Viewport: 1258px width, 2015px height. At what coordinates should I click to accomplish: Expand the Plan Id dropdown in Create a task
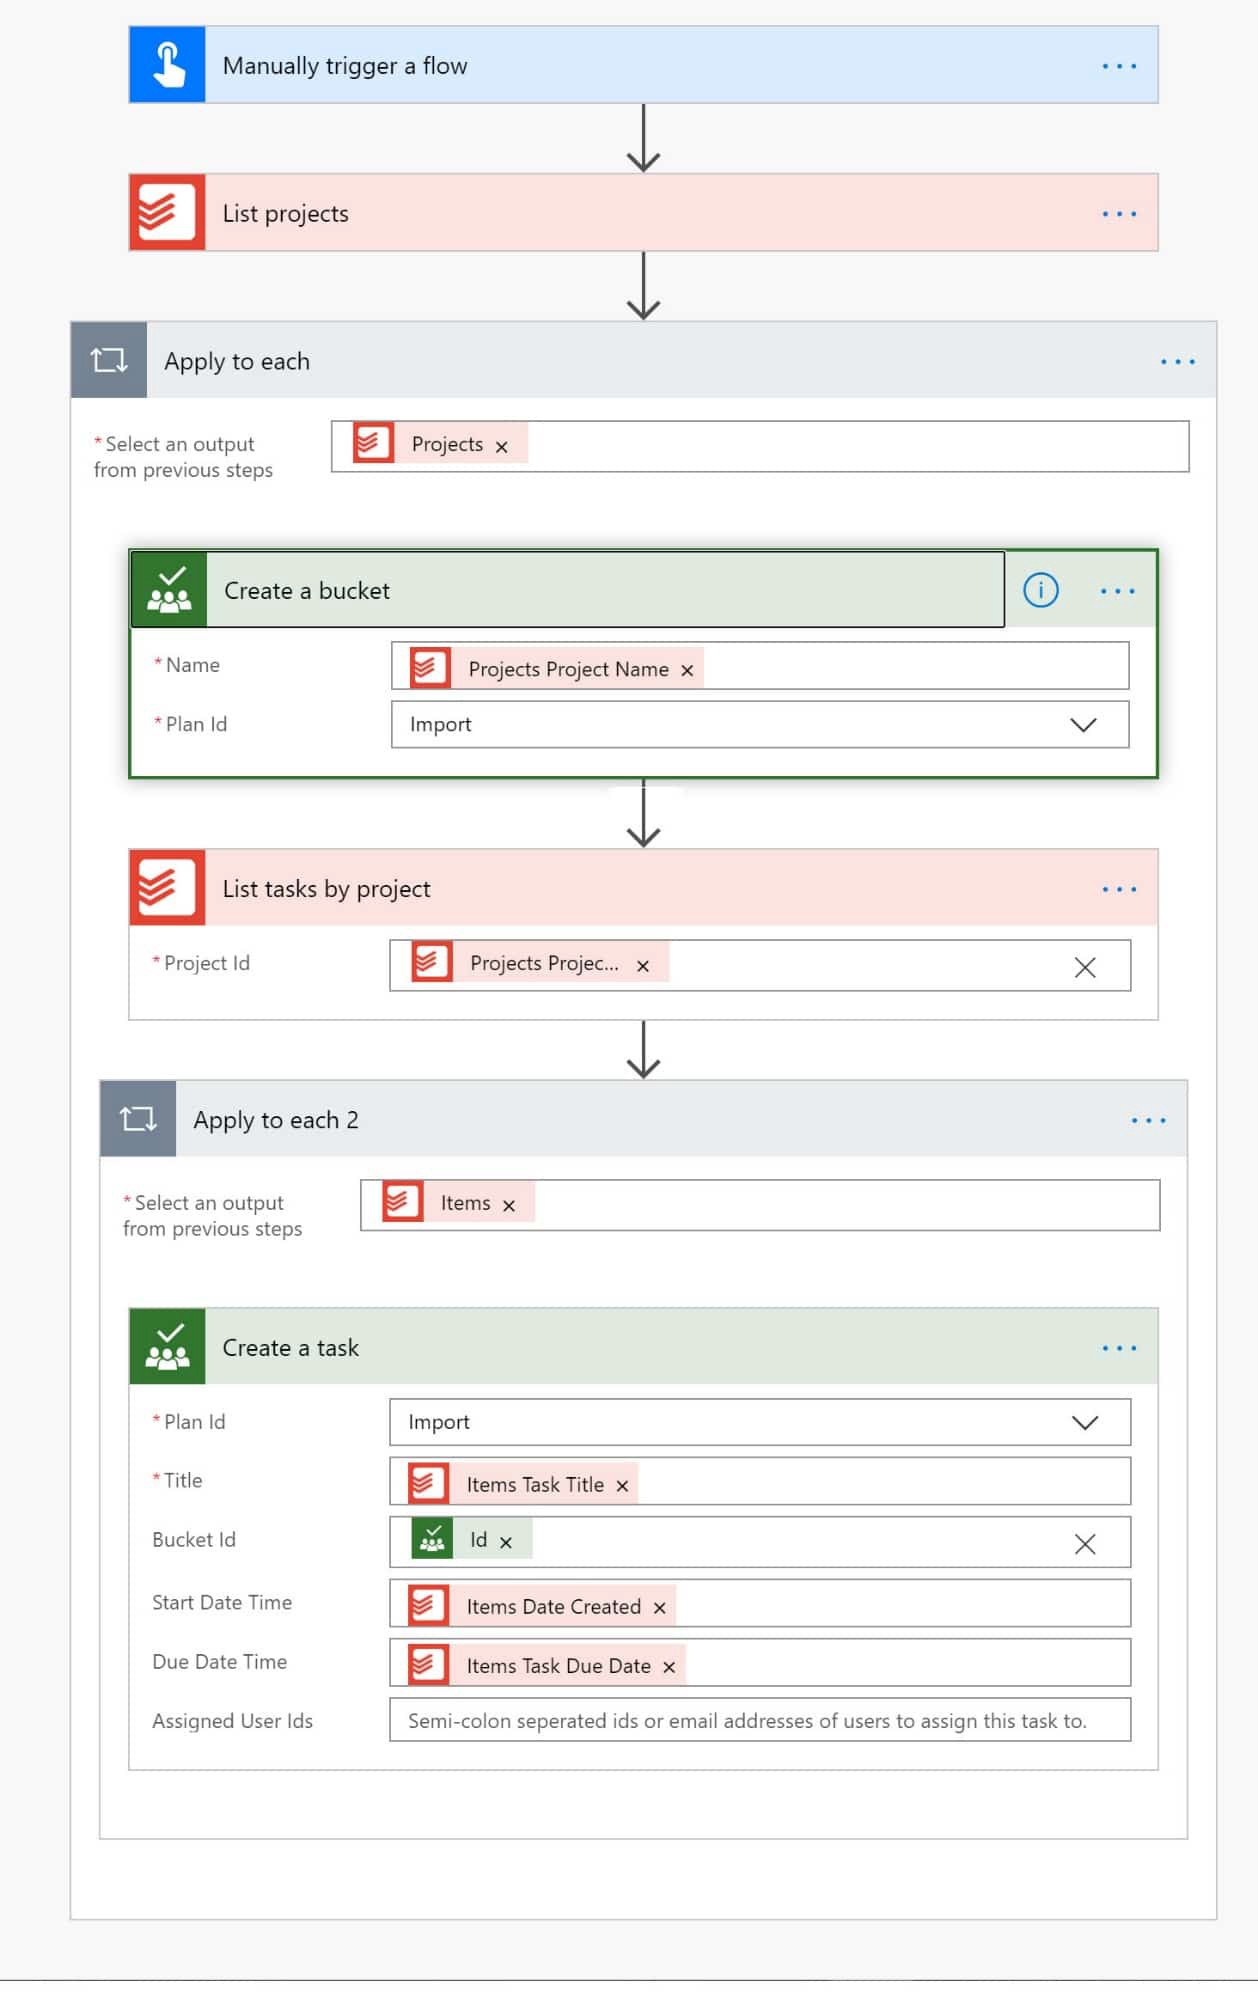[x=760, y=1422]
